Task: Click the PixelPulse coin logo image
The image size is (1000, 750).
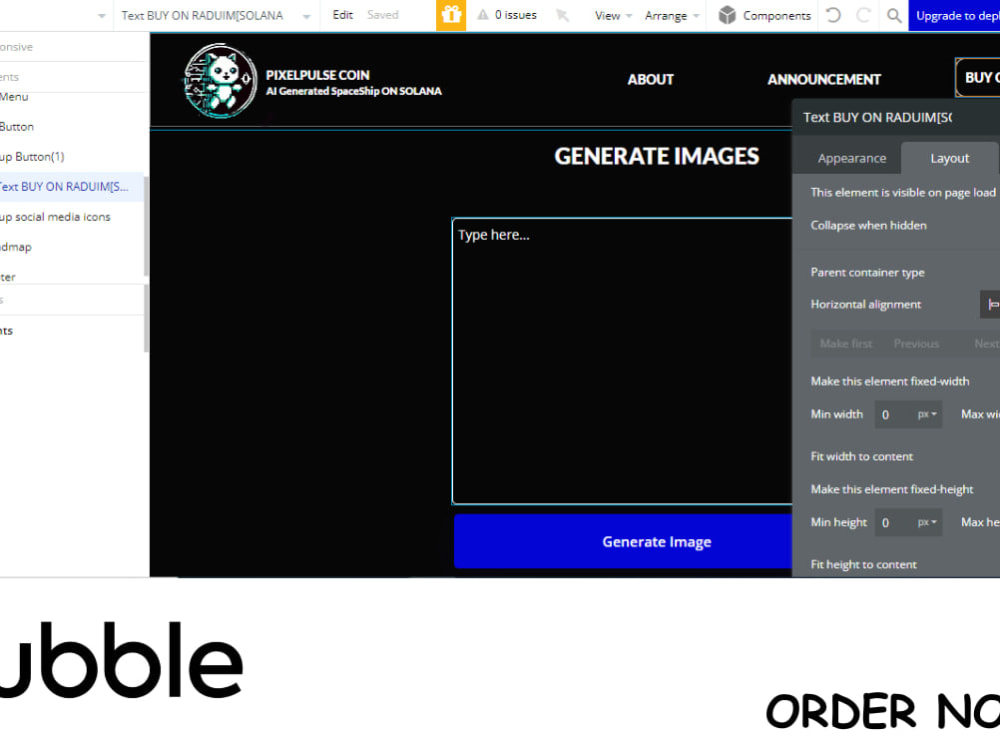Action: [220, 81]
